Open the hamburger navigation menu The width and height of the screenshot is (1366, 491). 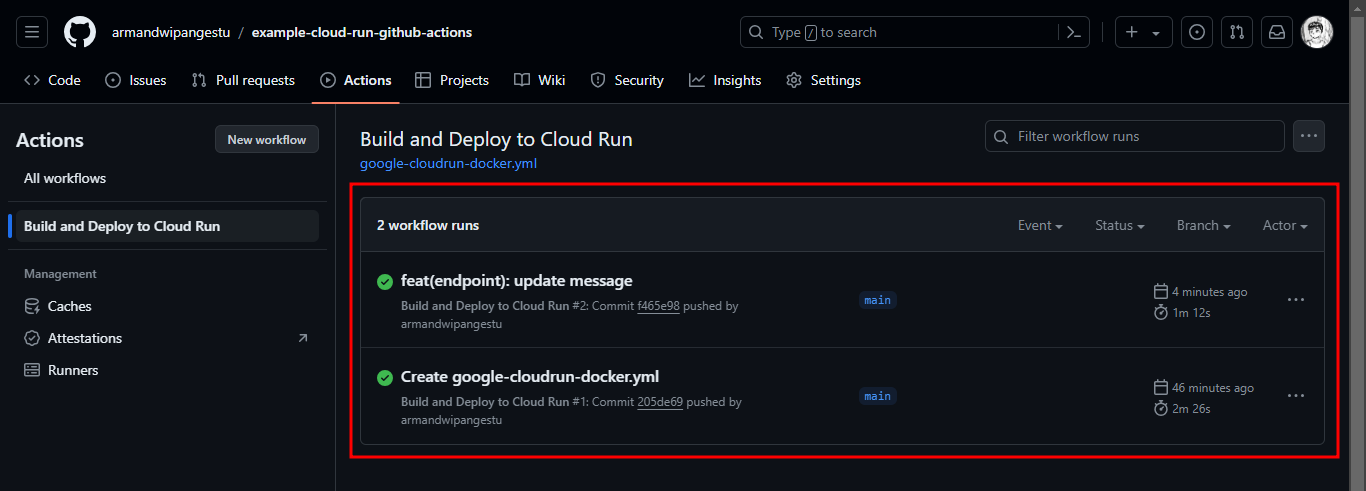tap(32, 32)
